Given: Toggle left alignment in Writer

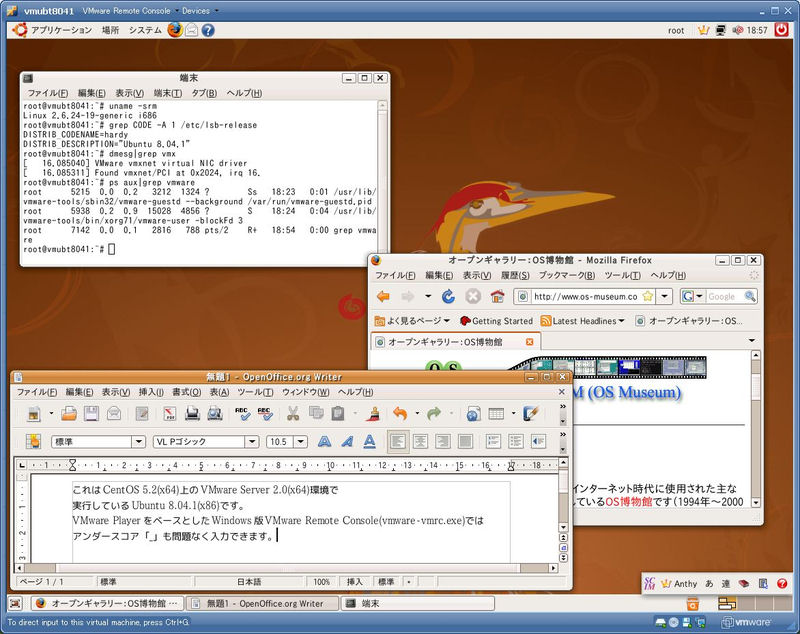Looking at the screenshot, I should 398,442.
